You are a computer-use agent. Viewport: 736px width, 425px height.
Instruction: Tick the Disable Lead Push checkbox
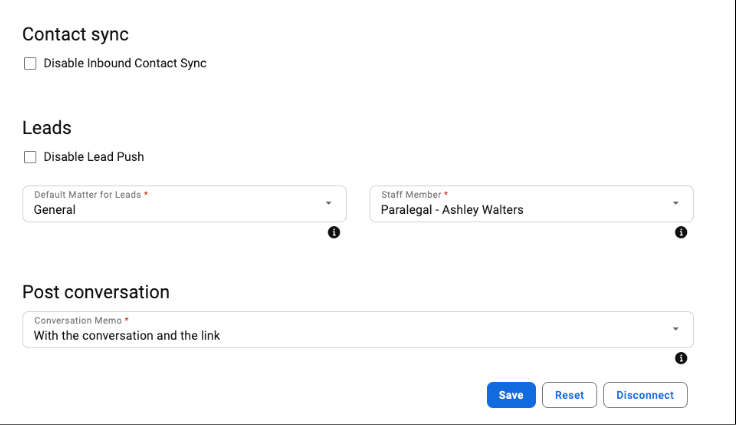[30, 157]
